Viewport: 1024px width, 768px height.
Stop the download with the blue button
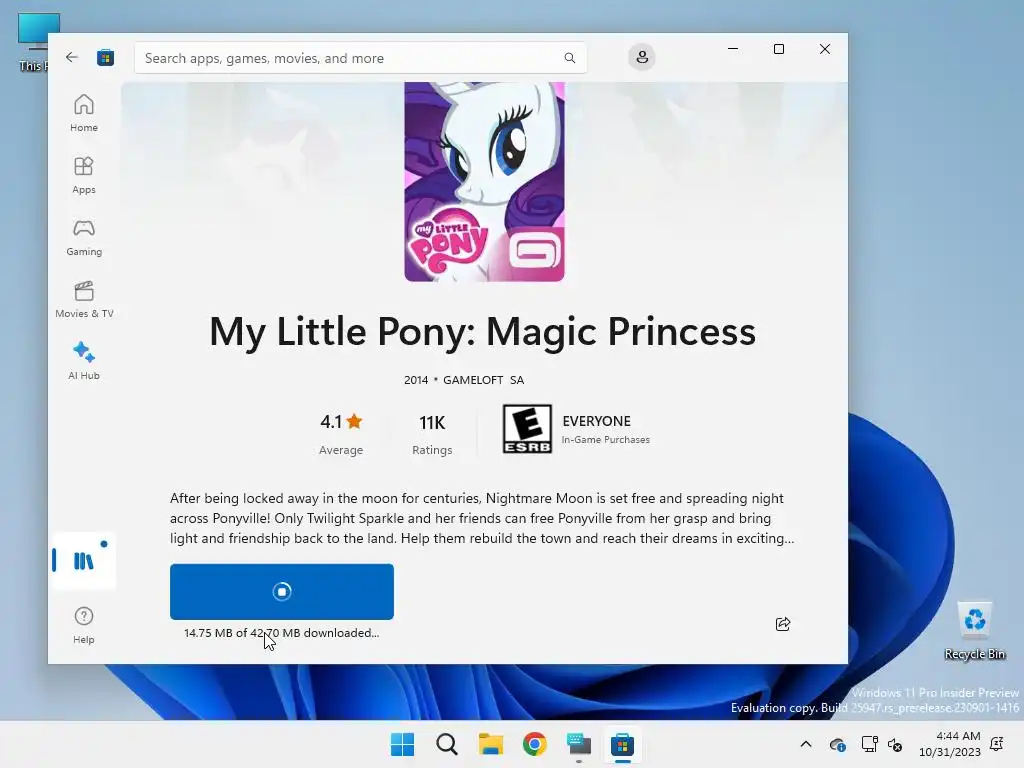click(281, 592)
